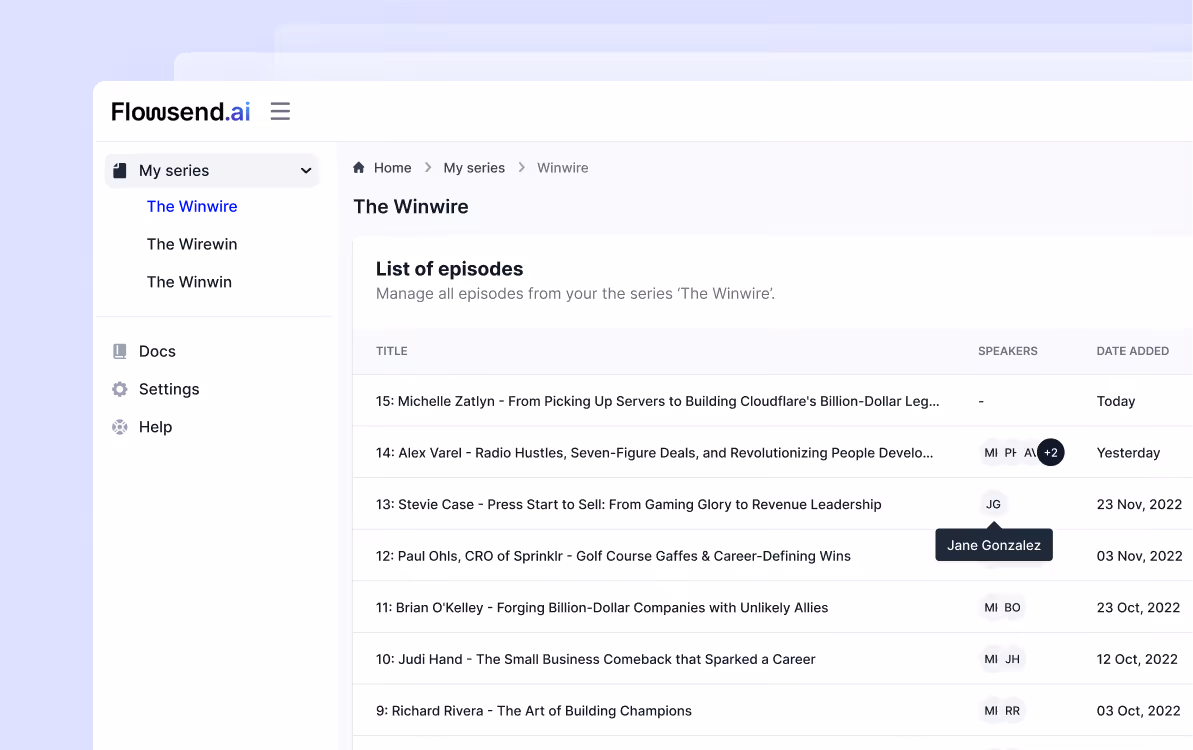Click the JG speaker avatar
1193x750 pixels.
tap(994, 504)
